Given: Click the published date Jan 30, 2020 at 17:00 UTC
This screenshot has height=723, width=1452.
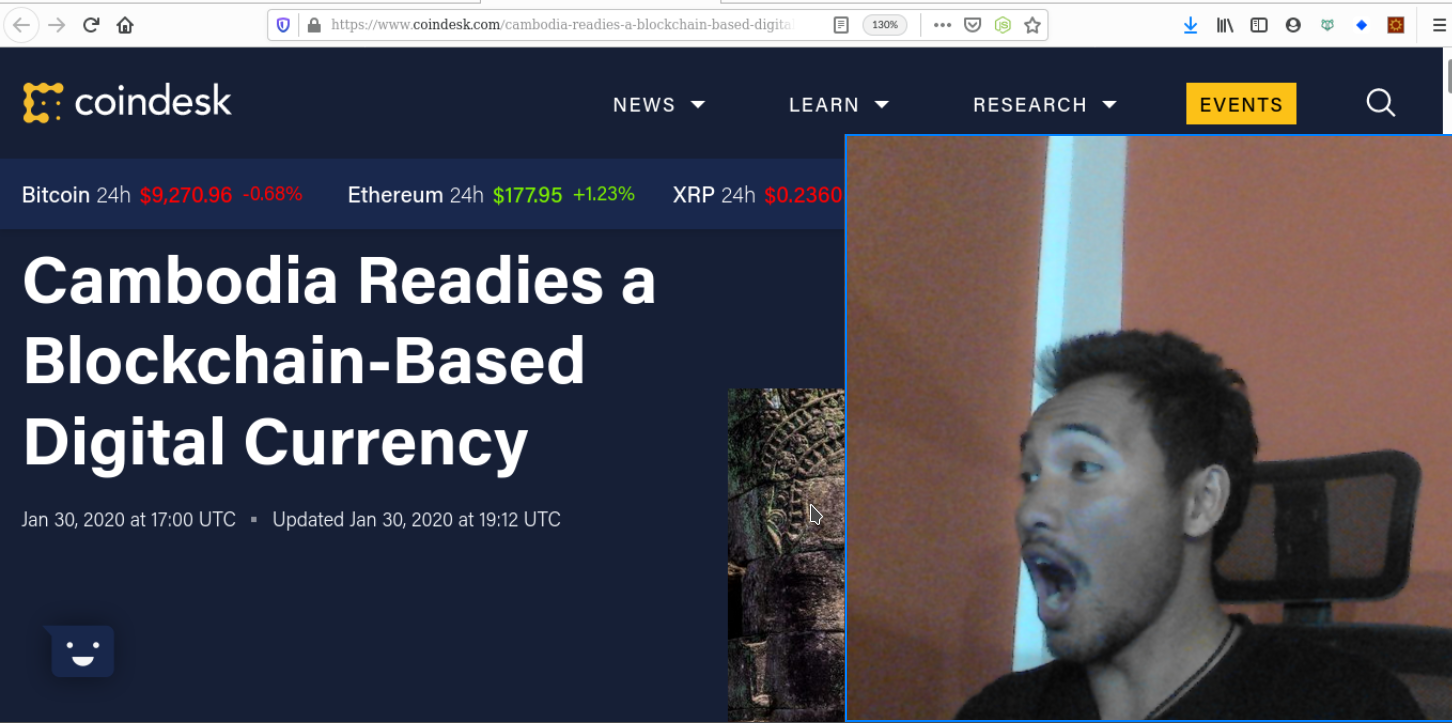Looking at the screenshot, I should pyautogui.click(x=129, y=519).
